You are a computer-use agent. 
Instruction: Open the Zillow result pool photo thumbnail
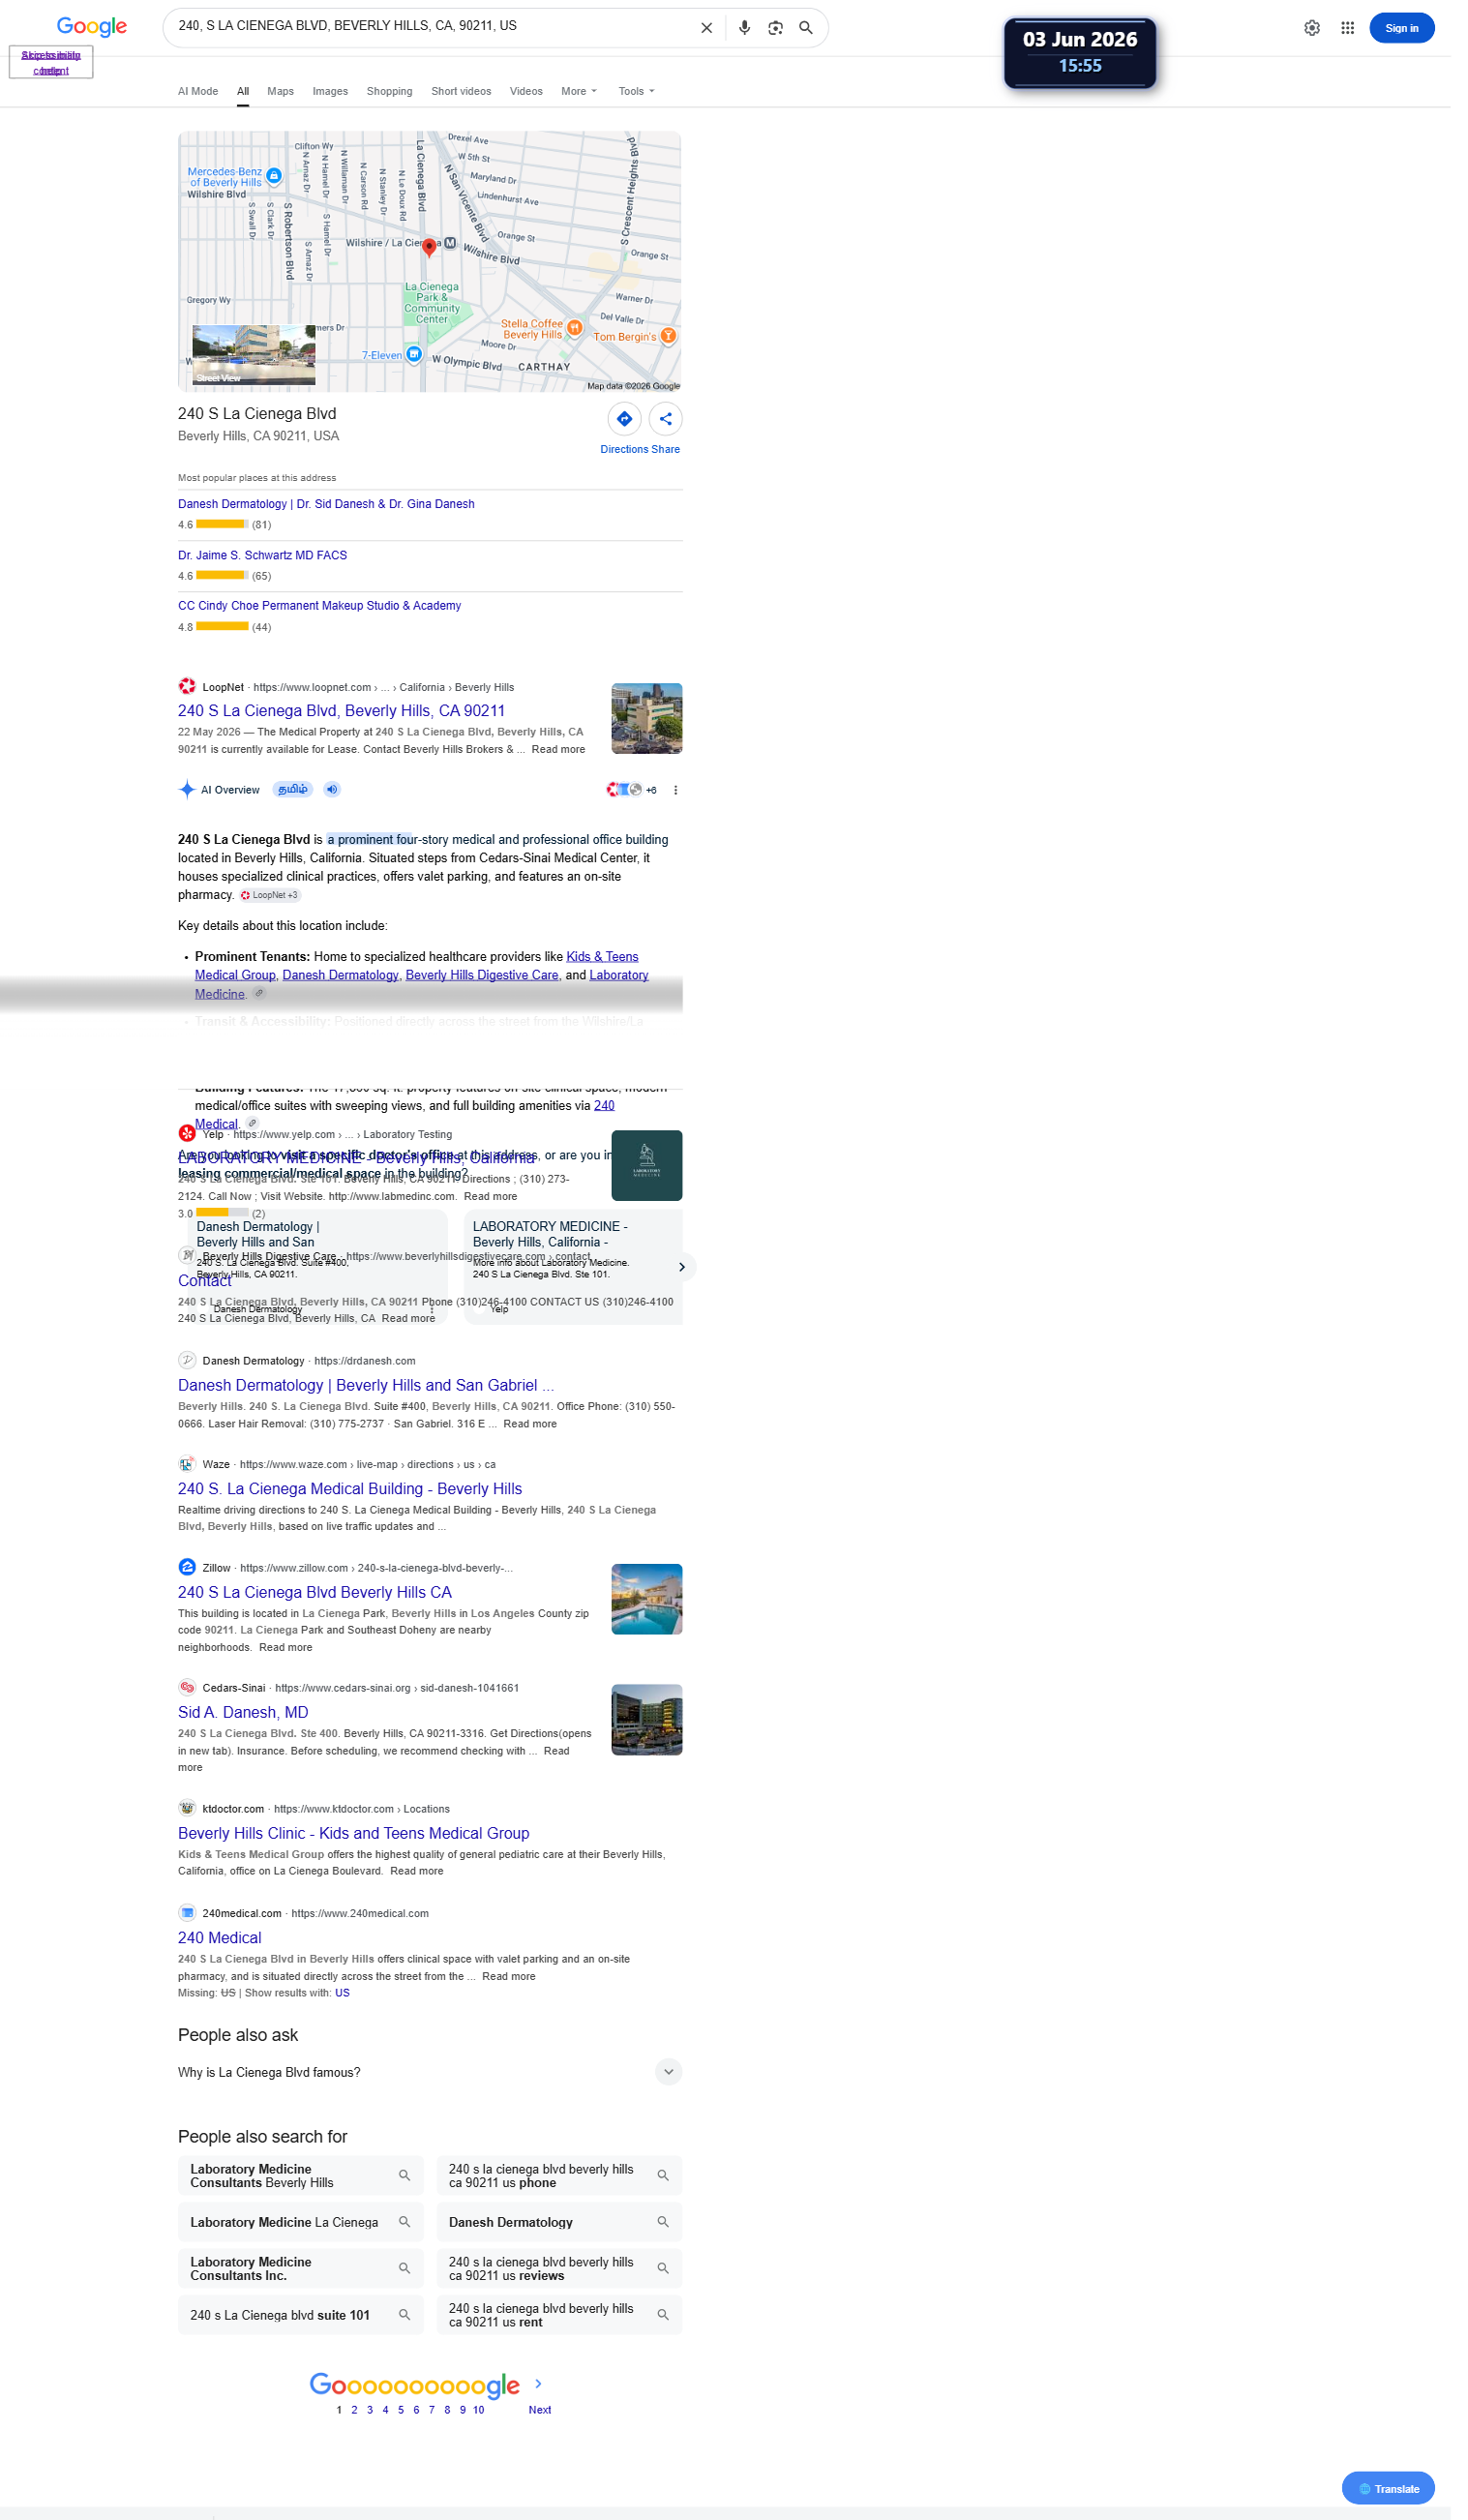click(x=647, y=1600)
